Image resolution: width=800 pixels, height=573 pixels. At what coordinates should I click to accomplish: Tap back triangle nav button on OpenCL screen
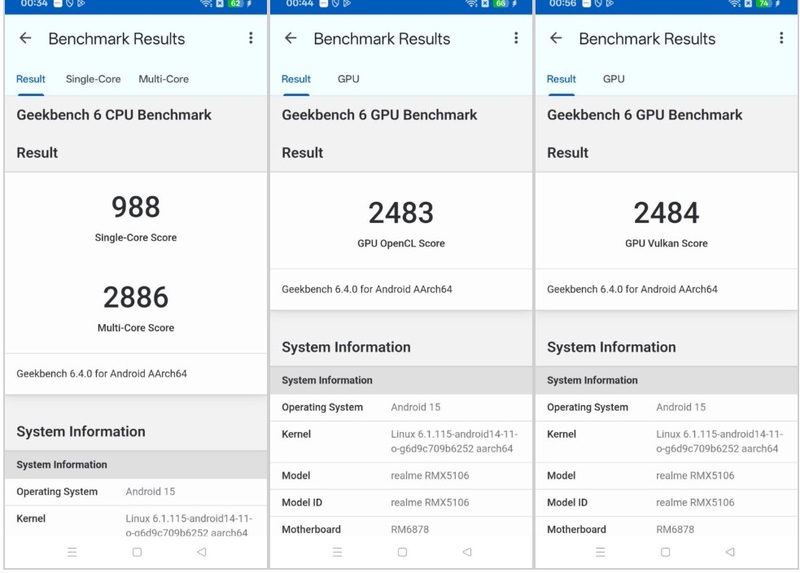click(467, 552)
